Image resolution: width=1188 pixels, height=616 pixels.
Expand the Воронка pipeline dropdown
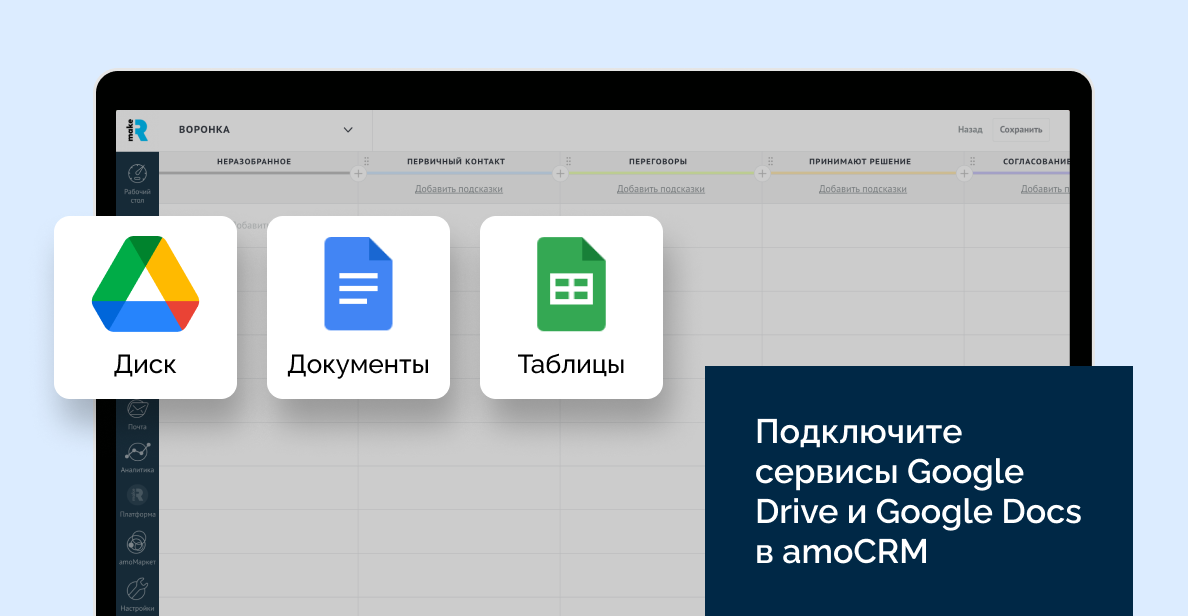tap(348, 130)
